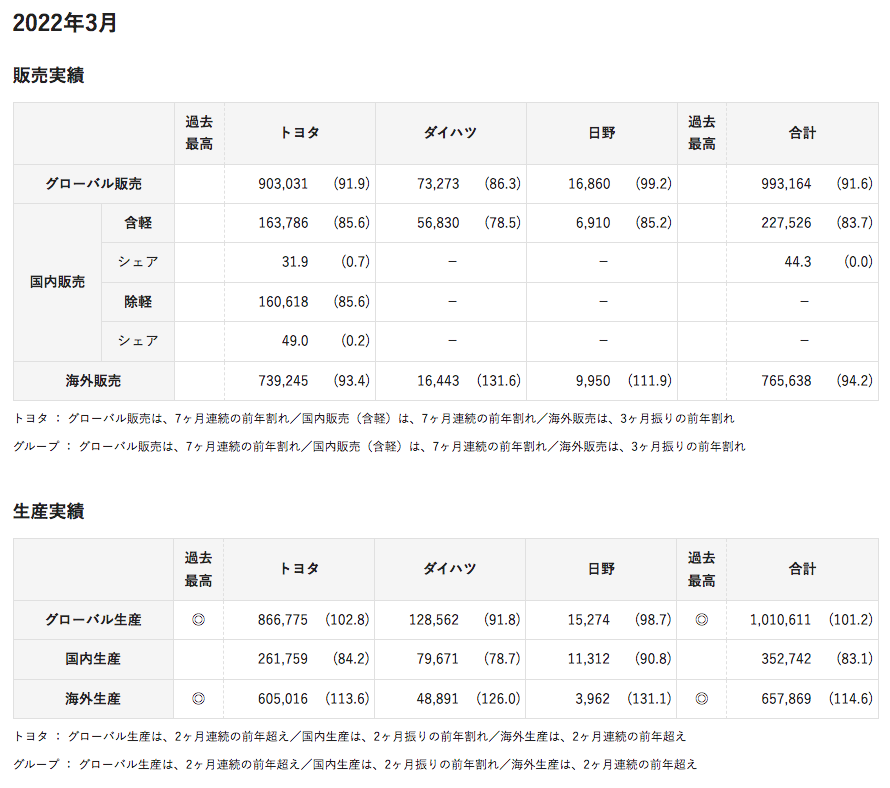Click the トヨタ production note below production table

coord(350,737)
